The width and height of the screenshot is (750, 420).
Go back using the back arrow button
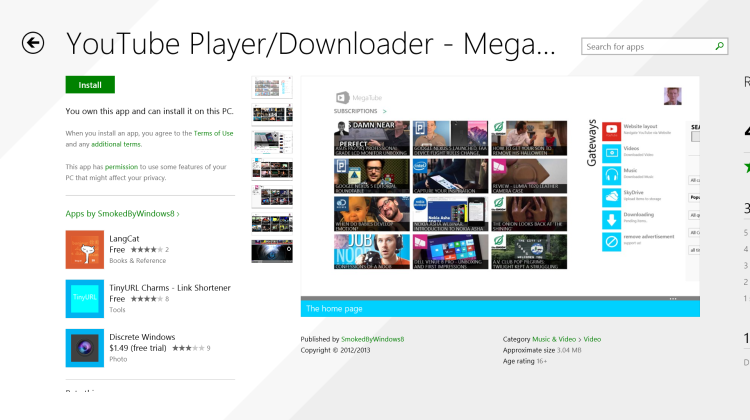(x=33, y=43)
